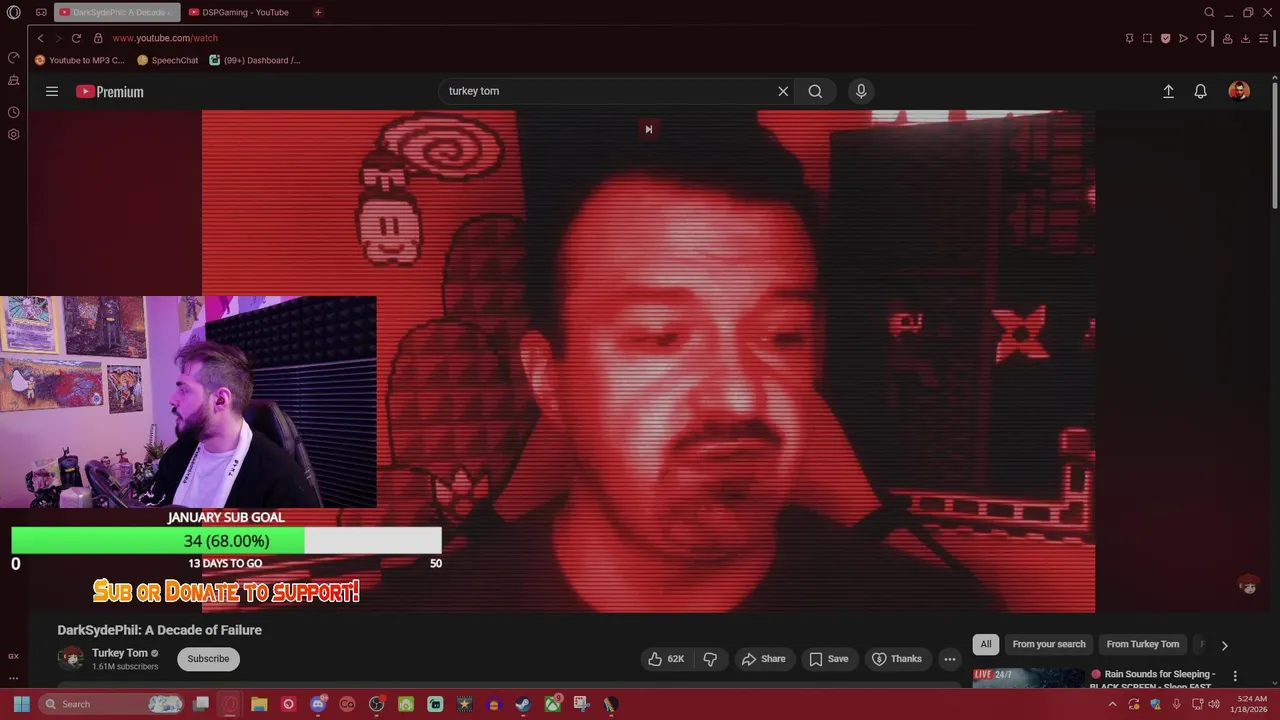Image resolution: width=1280 pixels, height=720 pixels.
Task: Go to YouTube Premium home logo
Action: 110,91
